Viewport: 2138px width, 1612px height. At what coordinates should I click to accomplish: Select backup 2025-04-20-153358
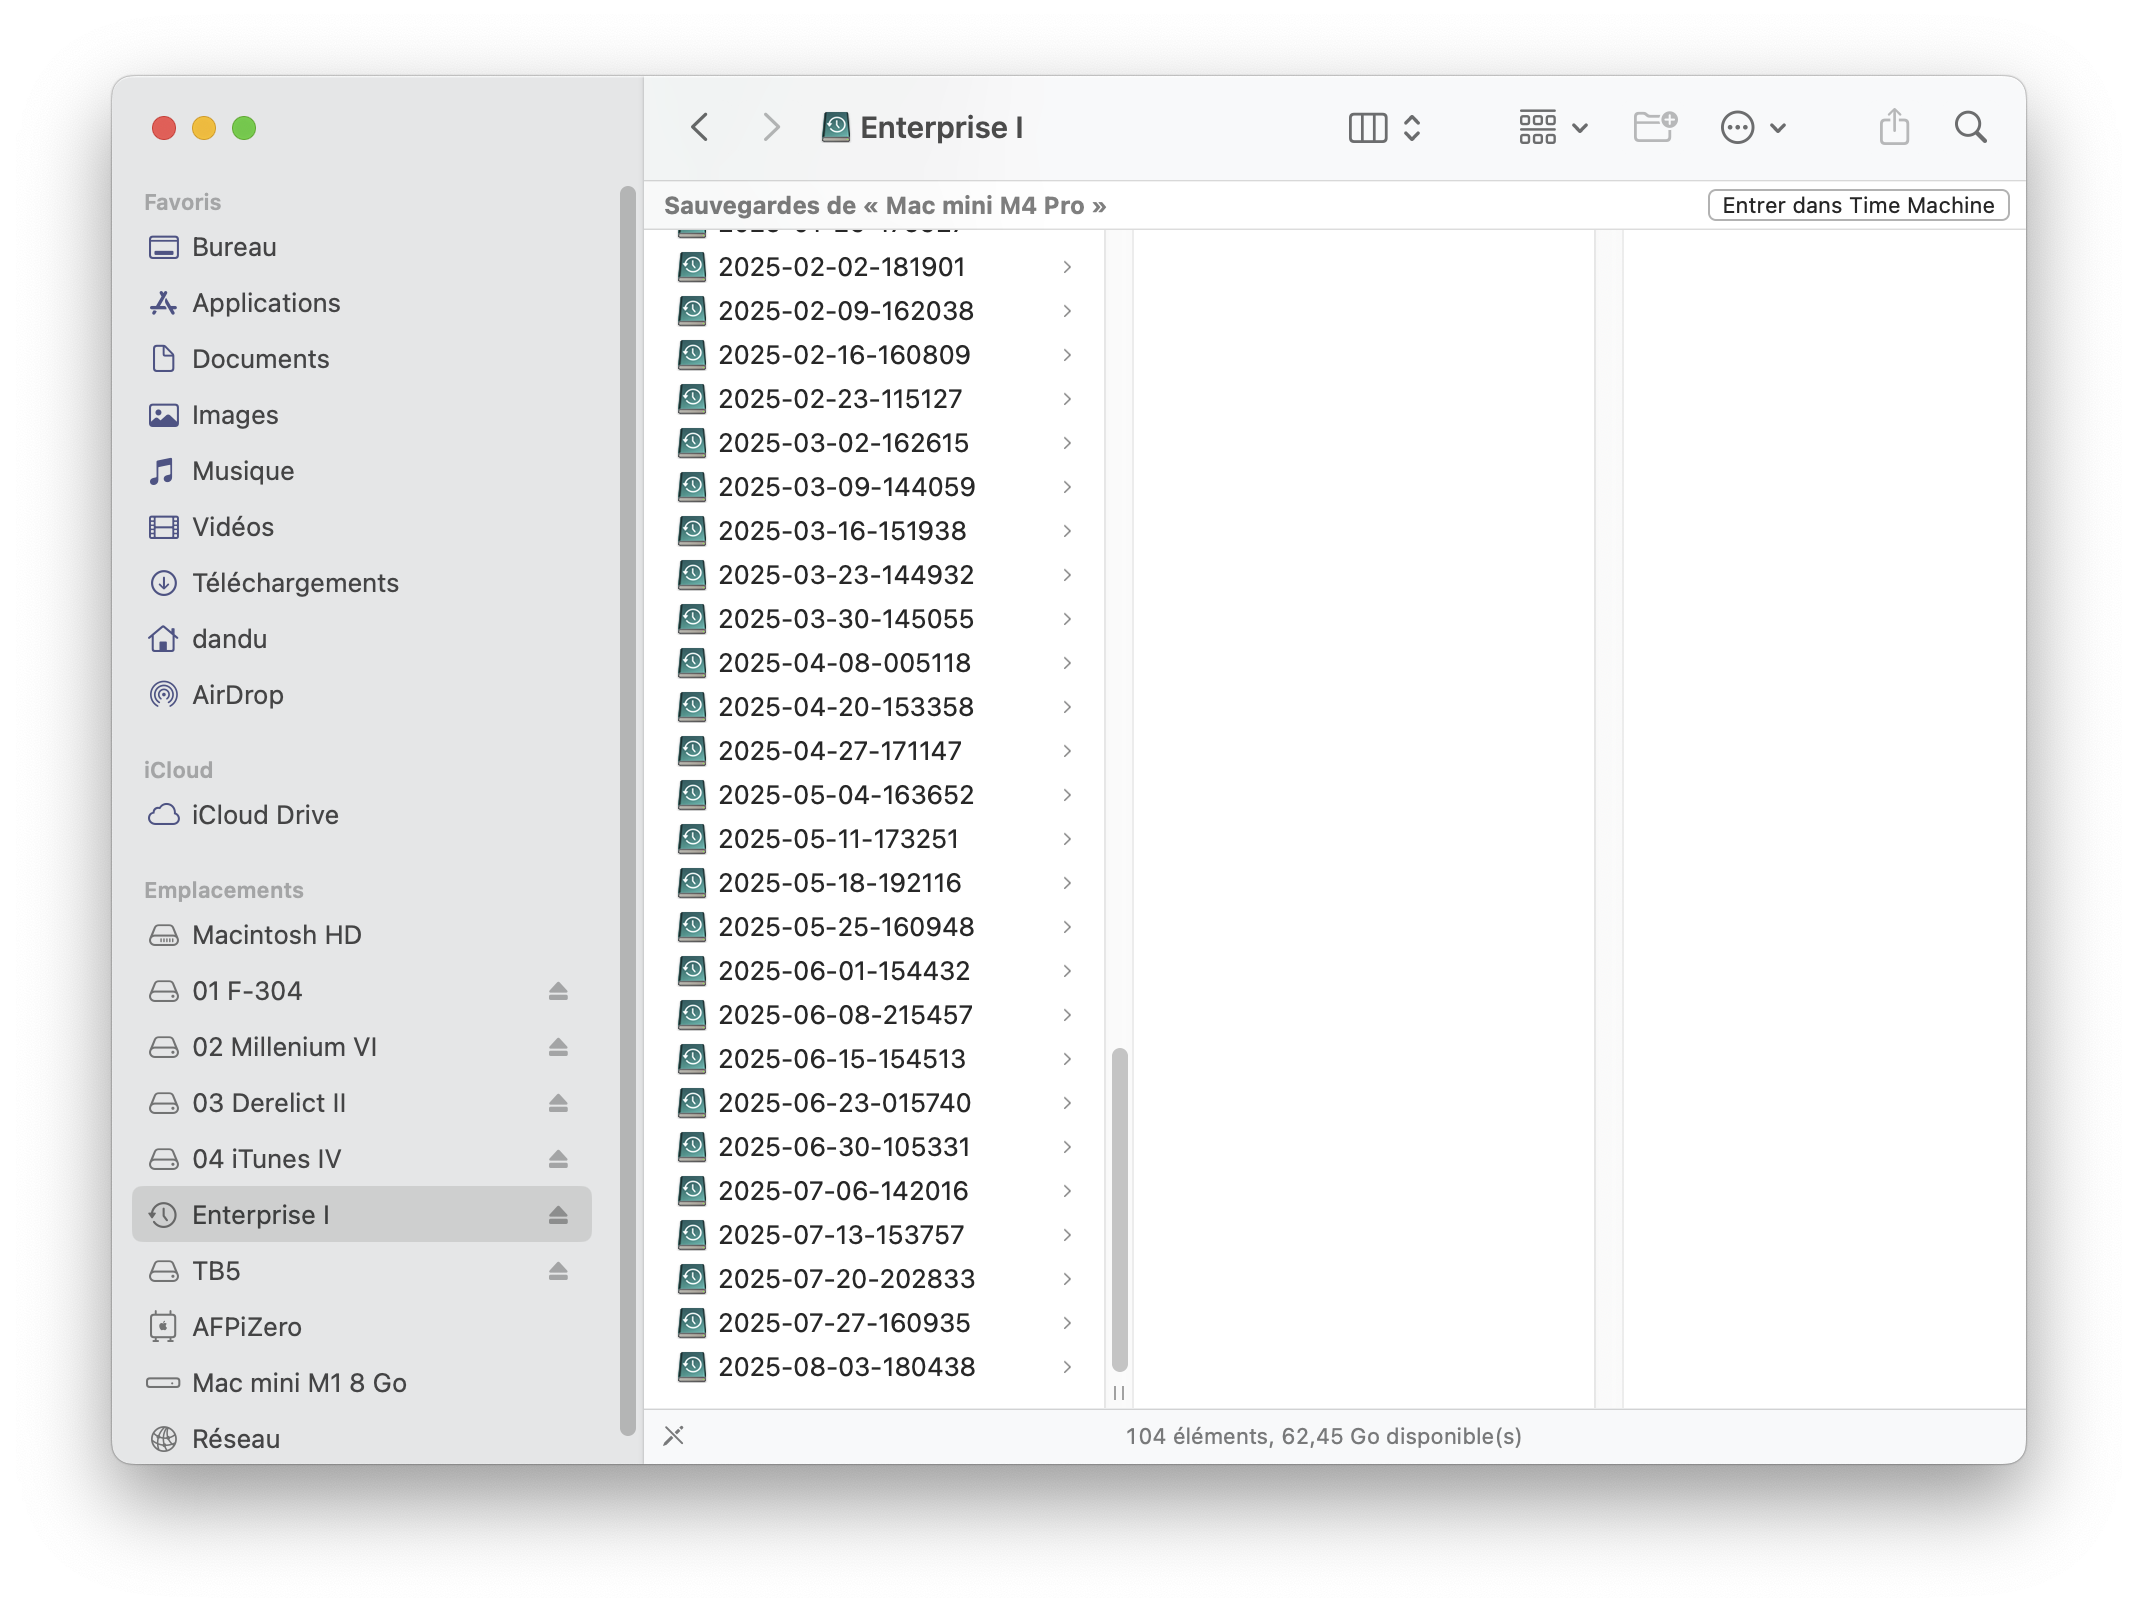(876, 707)
